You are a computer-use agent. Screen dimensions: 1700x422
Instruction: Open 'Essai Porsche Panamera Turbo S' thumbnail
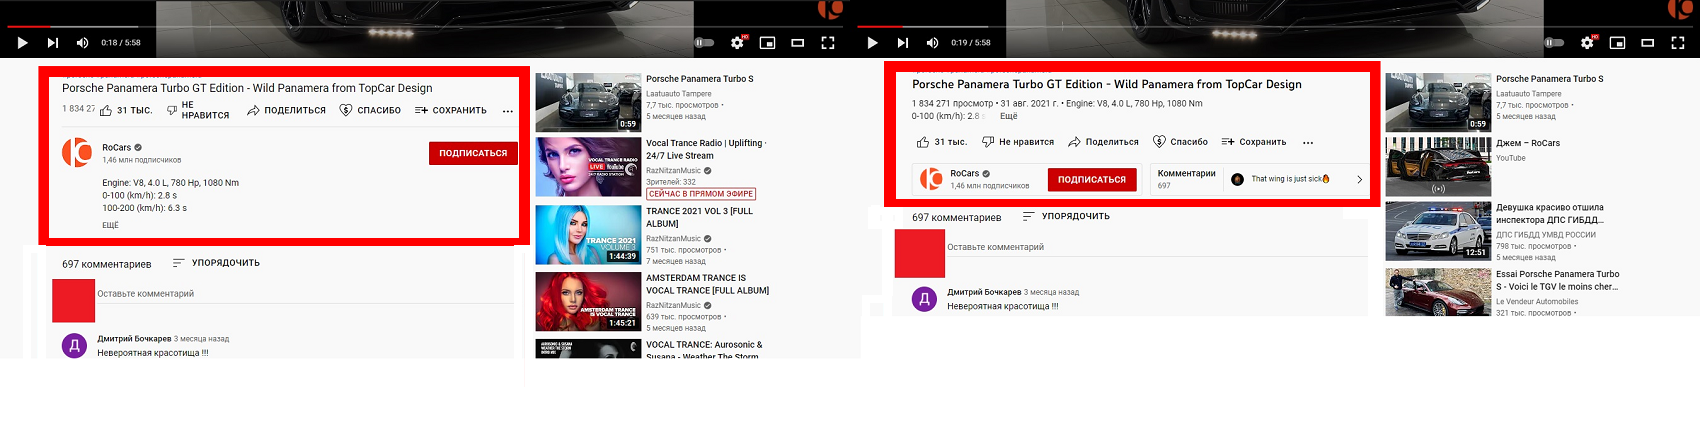1438,292
